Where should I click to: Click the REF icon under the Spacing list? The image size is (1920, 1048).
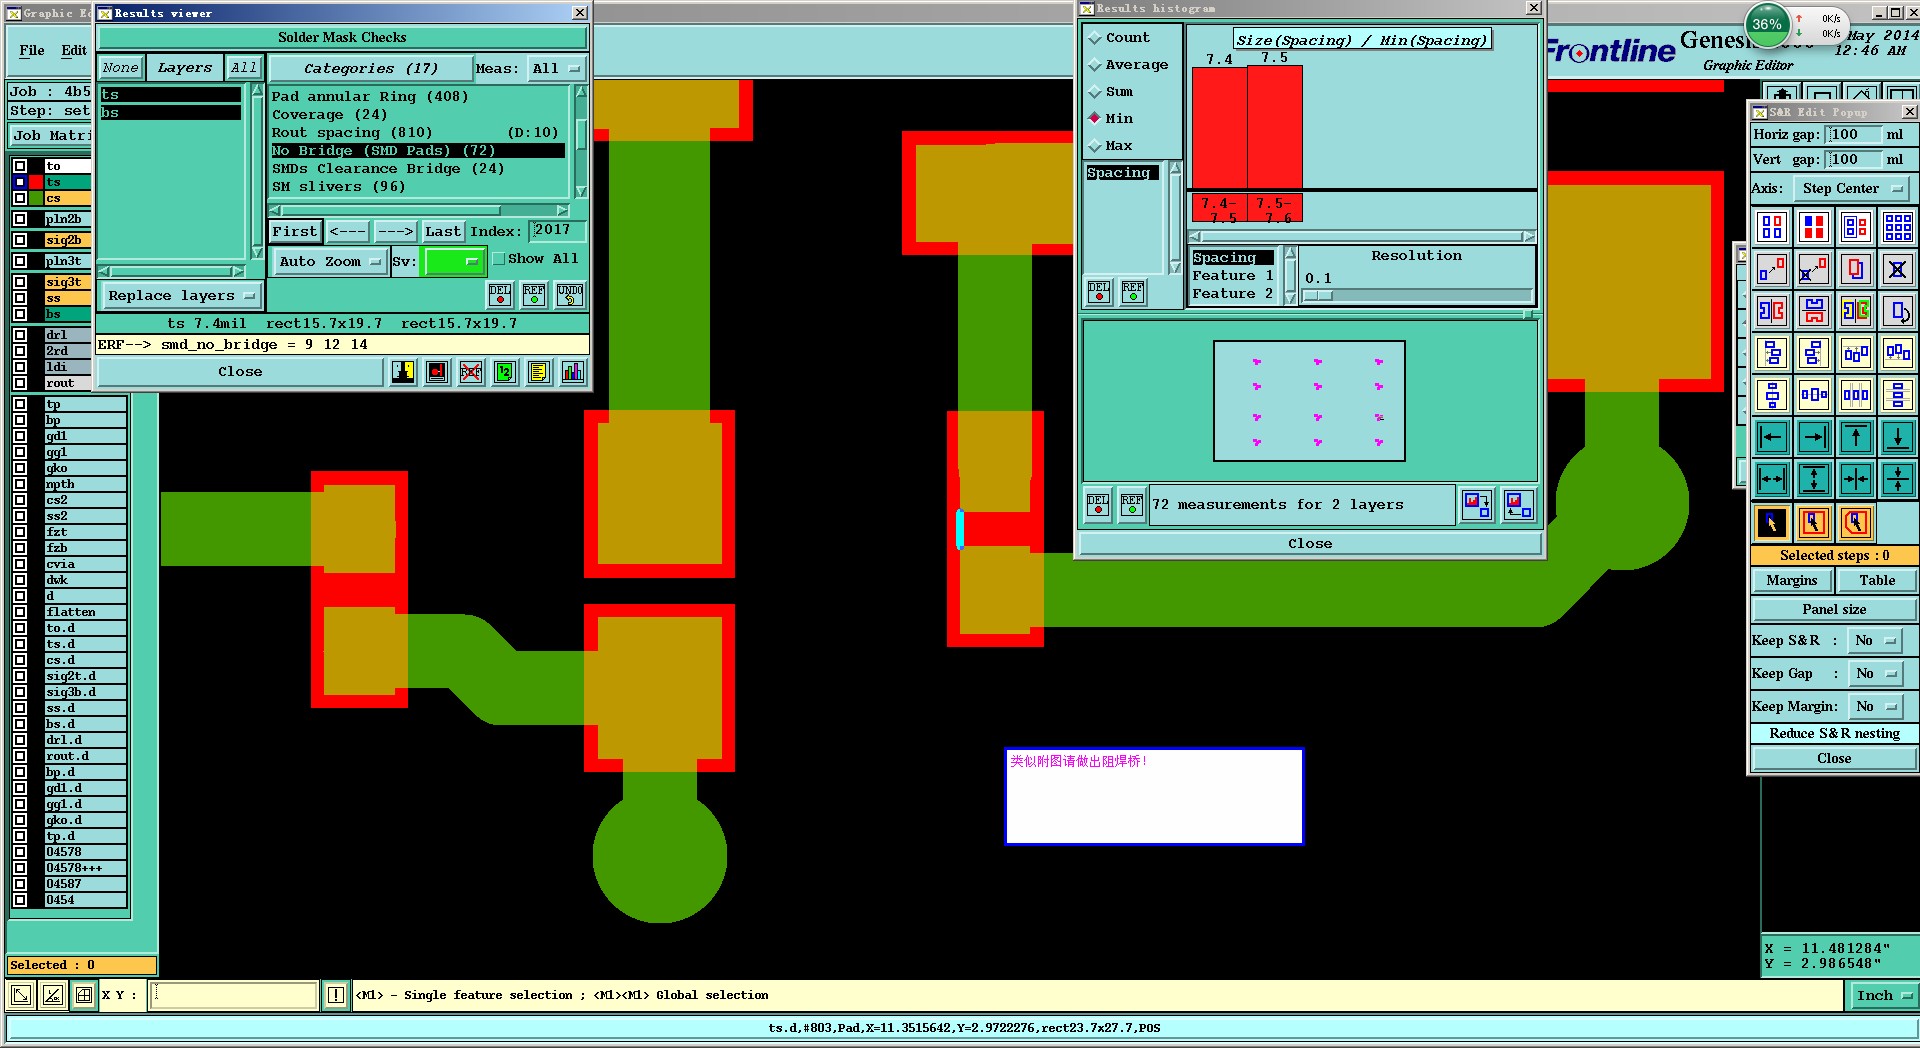[x=1133, y=291]
